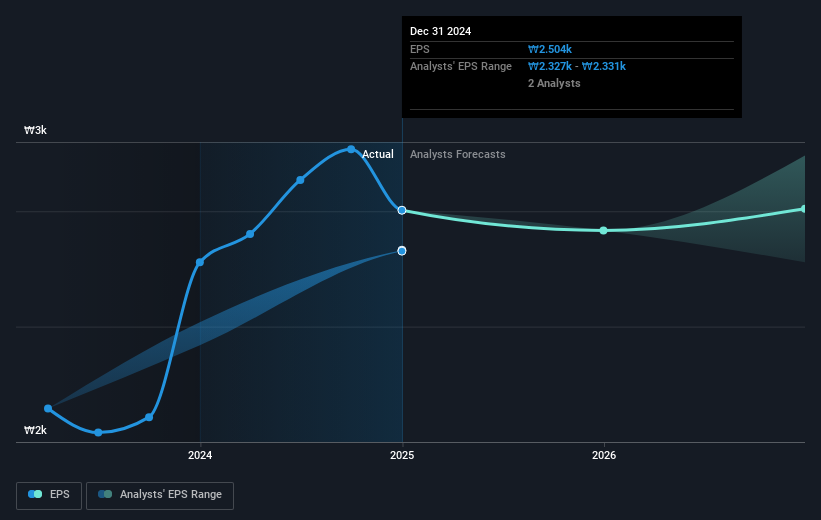Select the Dec 31 2024 EPS data point on the line

pyautogui.click(x=402, y=210)
